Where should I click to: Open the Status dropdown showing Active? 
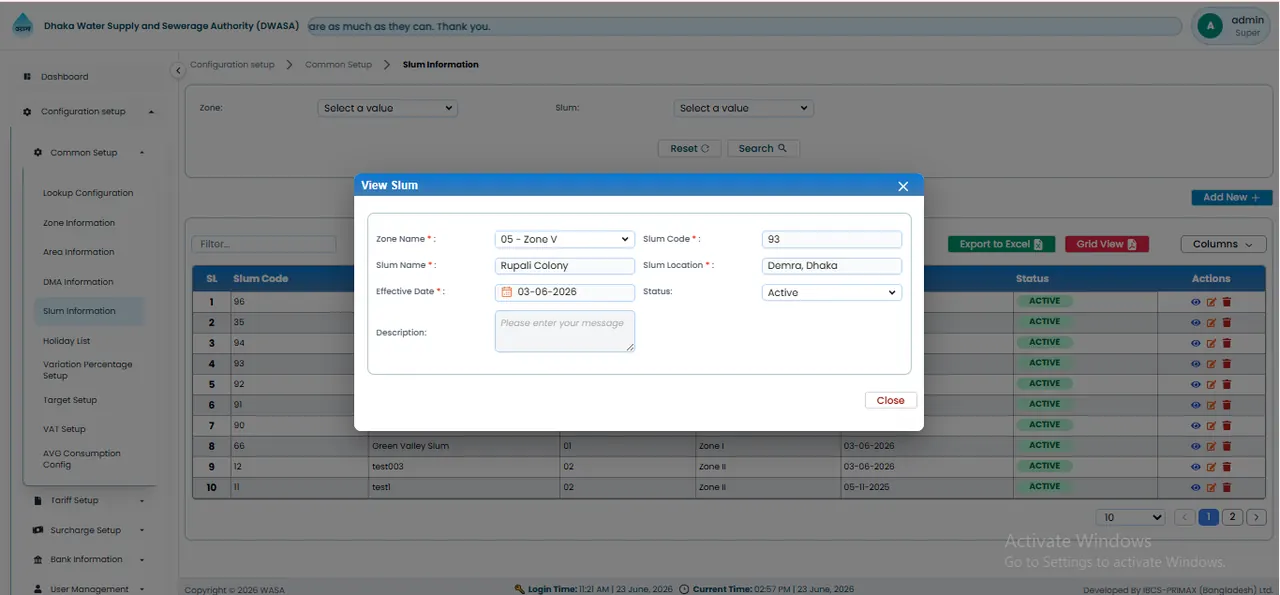coord(832,293)
